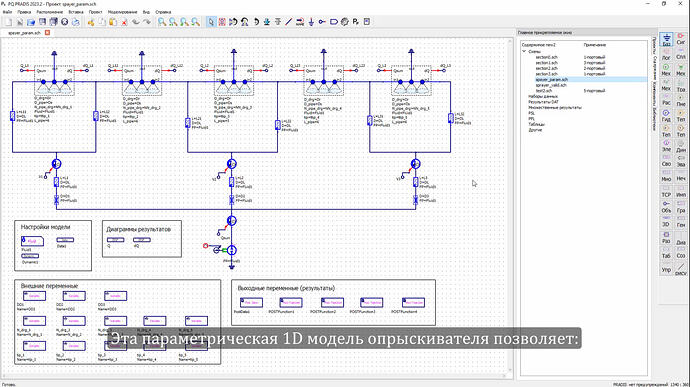Click the last magnifier zoom icon

[x=195, y=22]
